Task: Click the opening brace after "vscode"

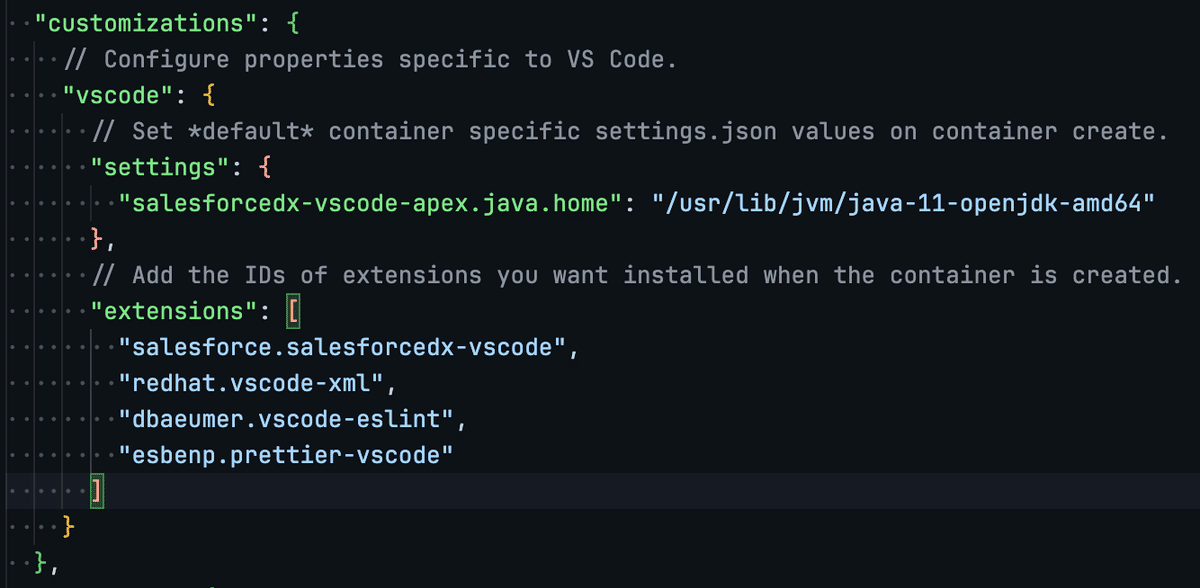Action: coord(208,96)
